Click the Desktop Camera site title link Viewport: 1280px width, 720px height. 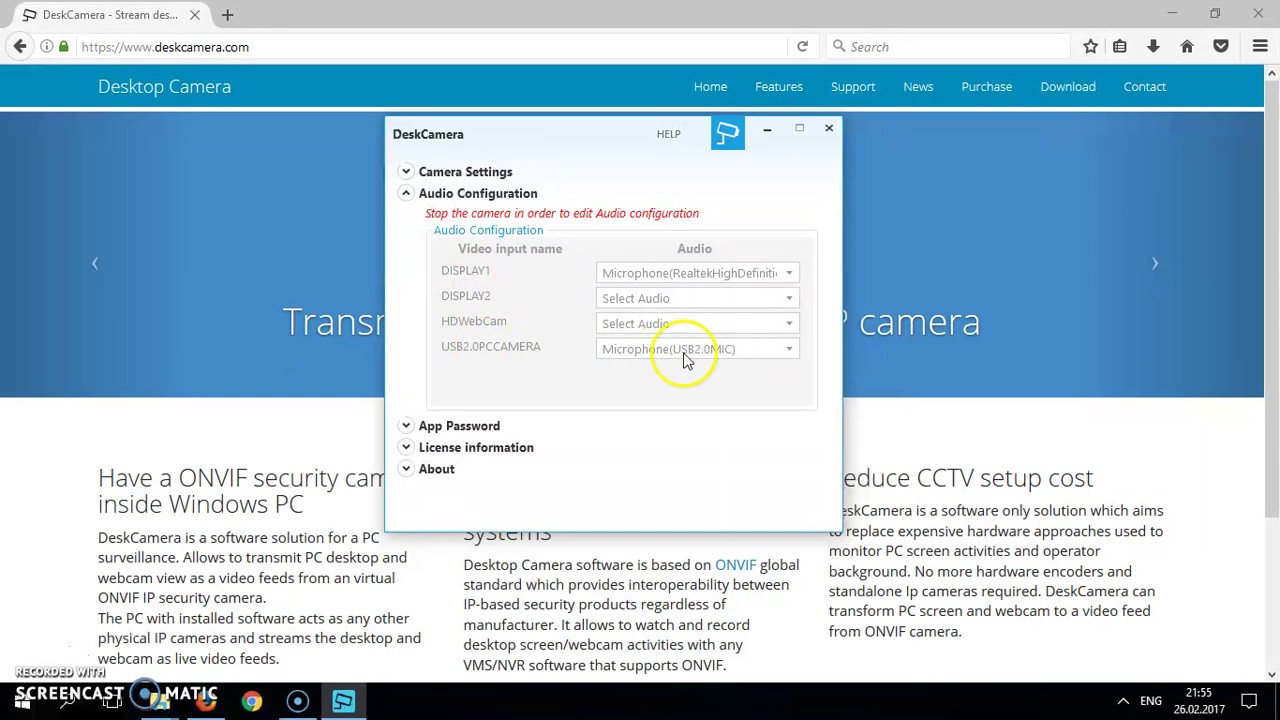[x=164, y=87]
